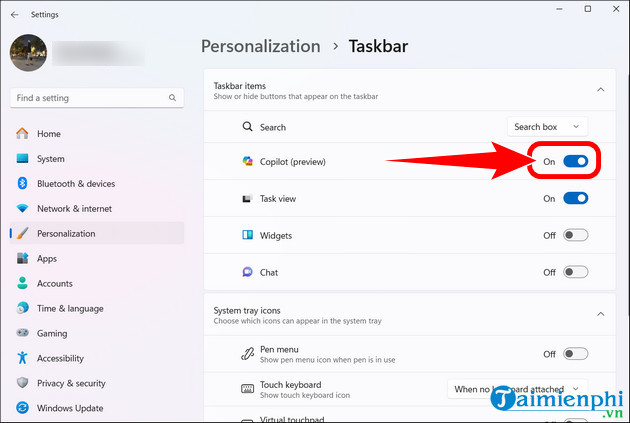Collapse the System tray icons section
The width and height of the screenshot is (630, 423).
pyautogui.click(x=600, y=314)
